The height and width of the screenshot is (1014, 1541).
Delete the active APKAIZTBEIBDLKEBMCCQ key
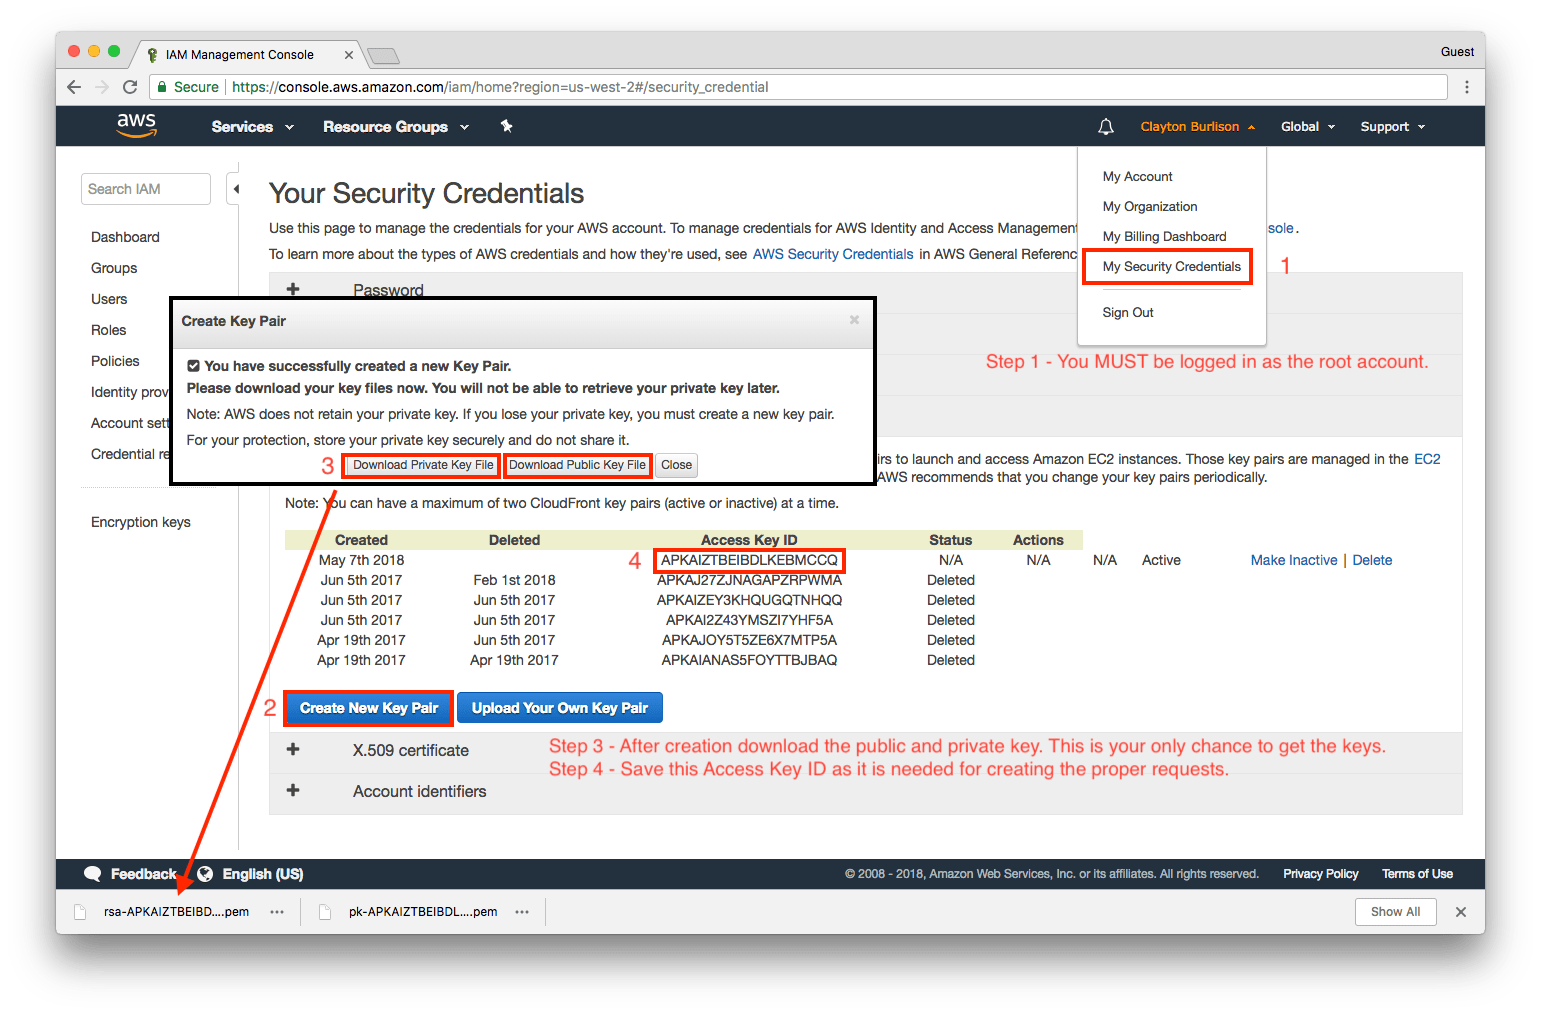click(x=1372, y=560)
